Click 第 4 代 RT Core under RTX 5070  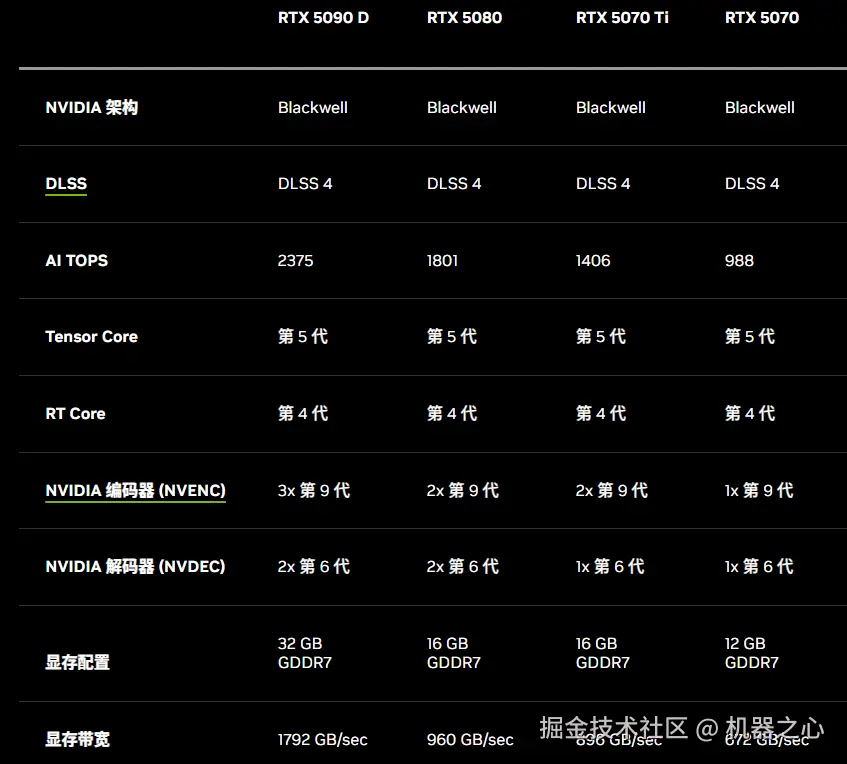[x=750, y=414]
